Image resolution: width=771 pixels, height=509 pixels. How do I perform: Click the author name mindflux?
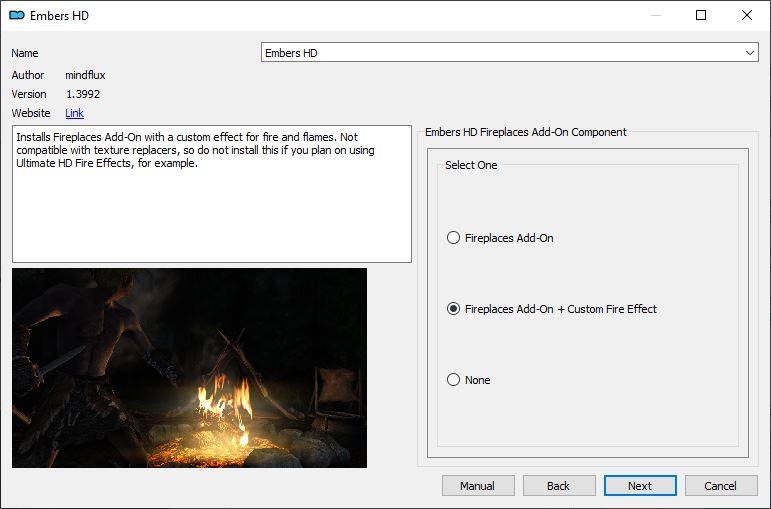click(x=86, y=75)
